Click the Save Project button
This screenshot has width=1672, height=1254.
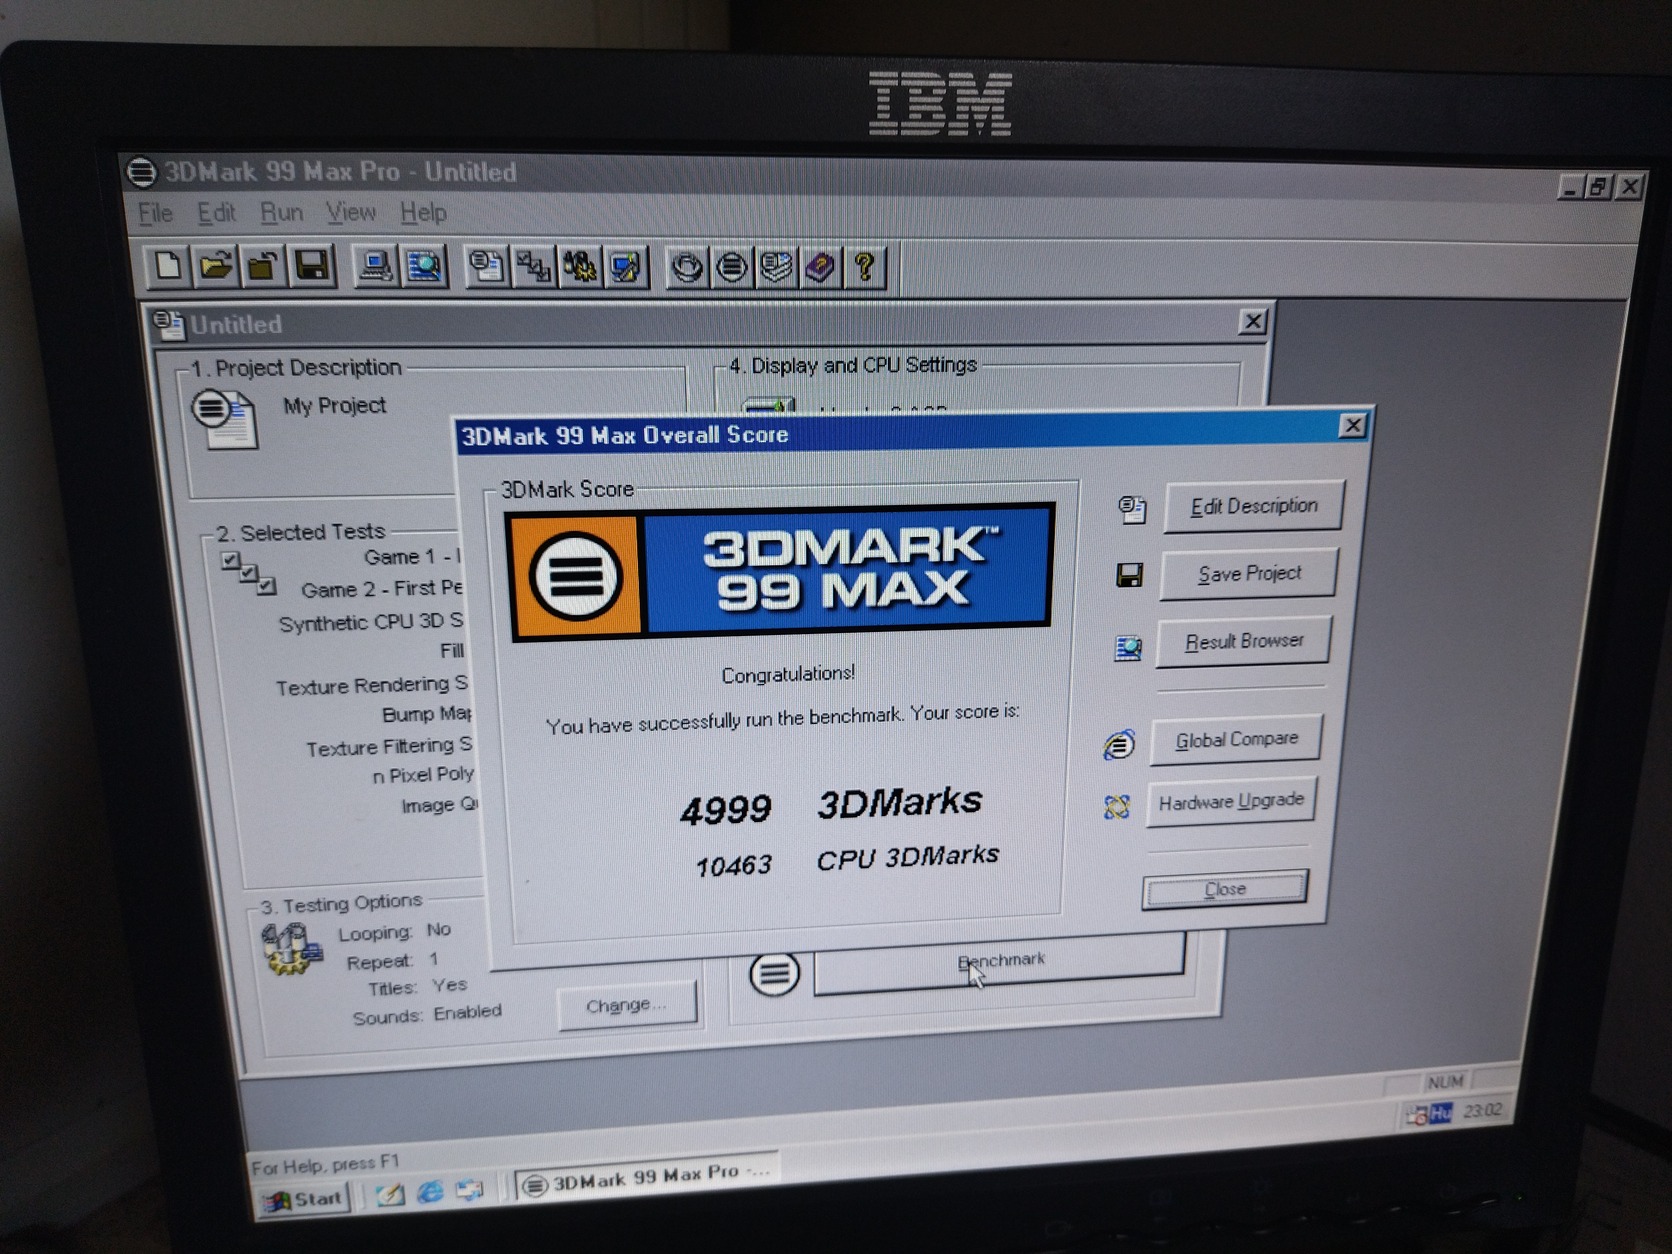(1249, 574)
